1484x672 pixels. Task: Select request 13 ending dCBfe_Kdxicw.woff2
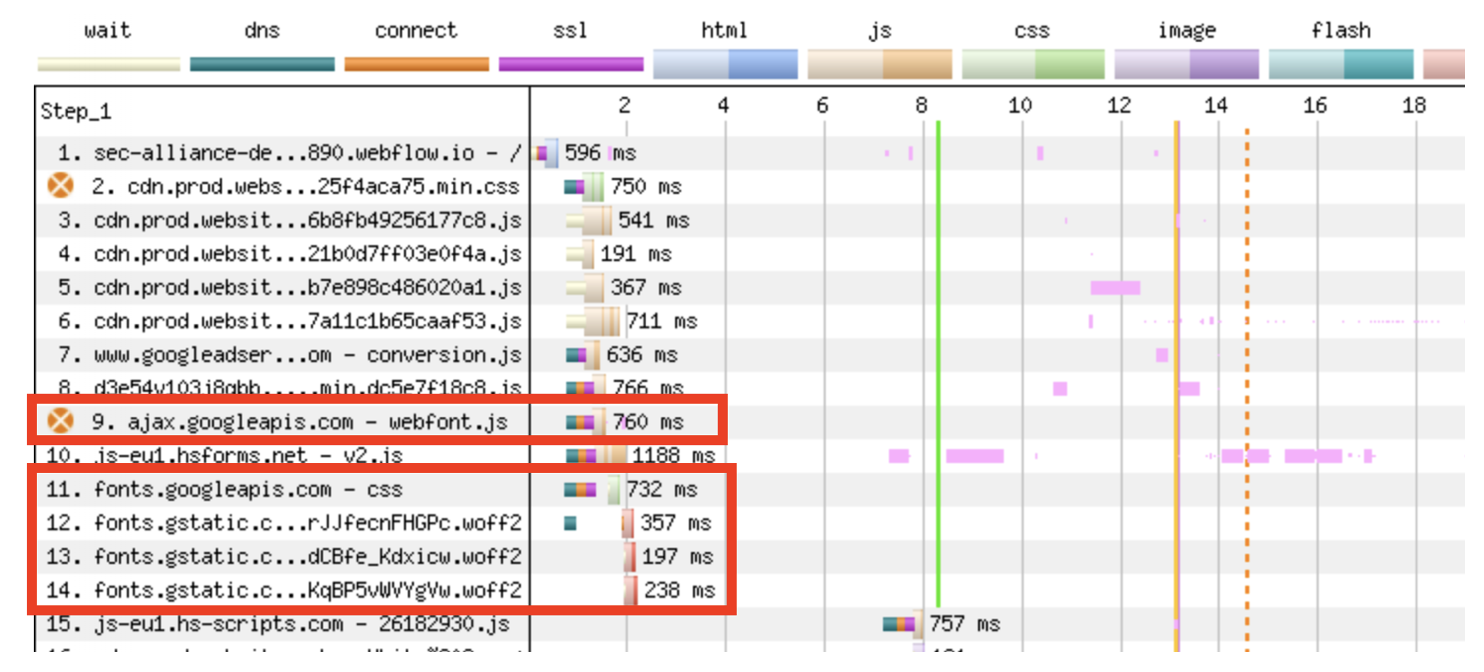coord(284,557)
